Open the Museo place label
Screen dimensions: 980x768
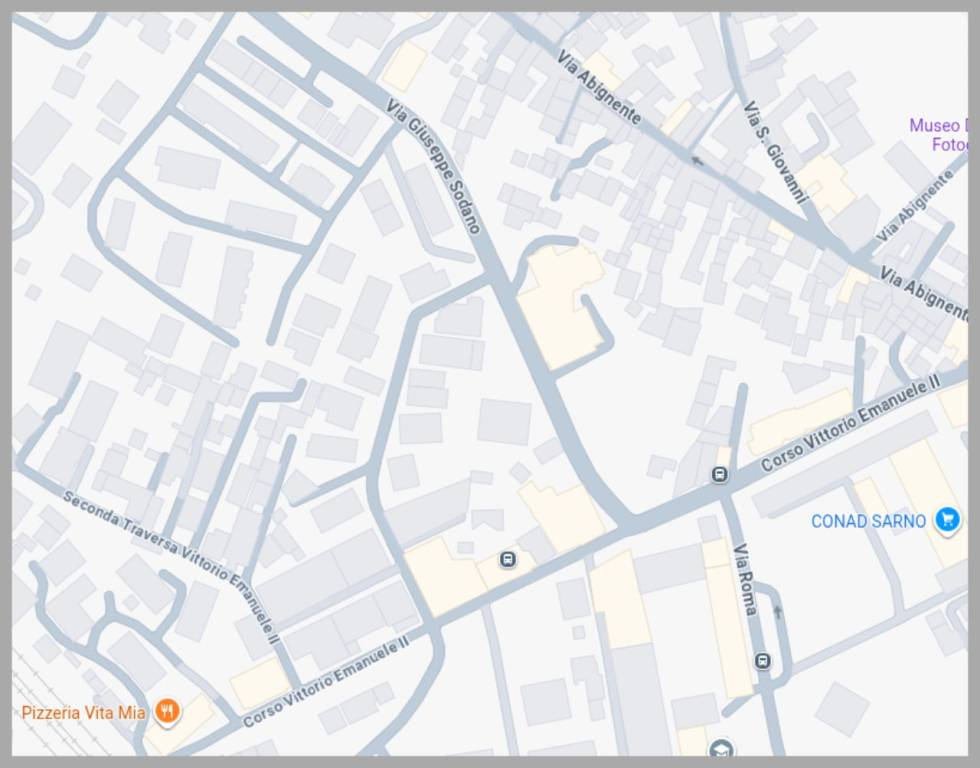(x=938, y=134)
